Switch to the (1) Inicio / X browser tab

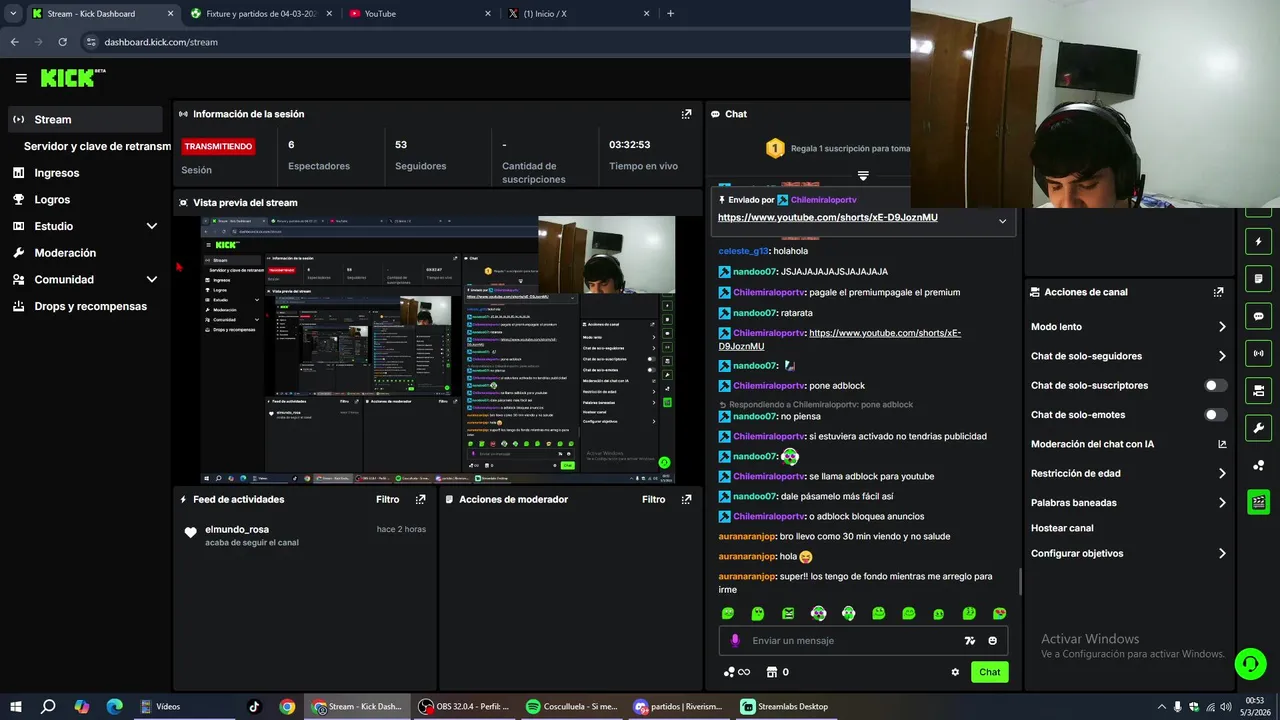pyautogui.click(x=578, y=13)
